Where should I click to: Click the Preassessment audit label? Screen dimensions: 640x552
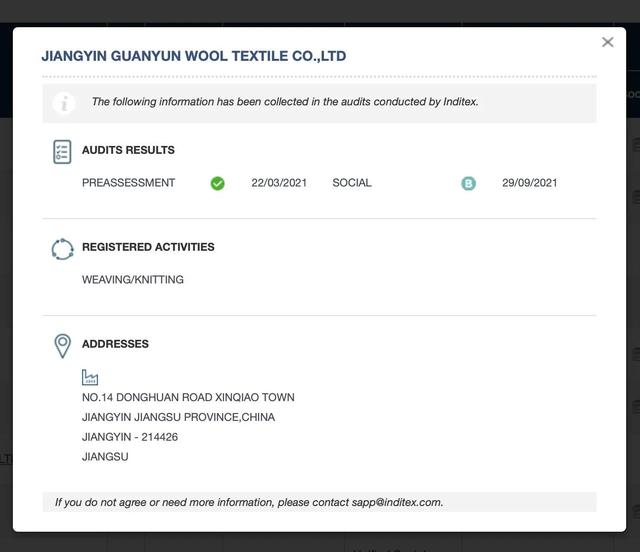(x=128, y=183)
